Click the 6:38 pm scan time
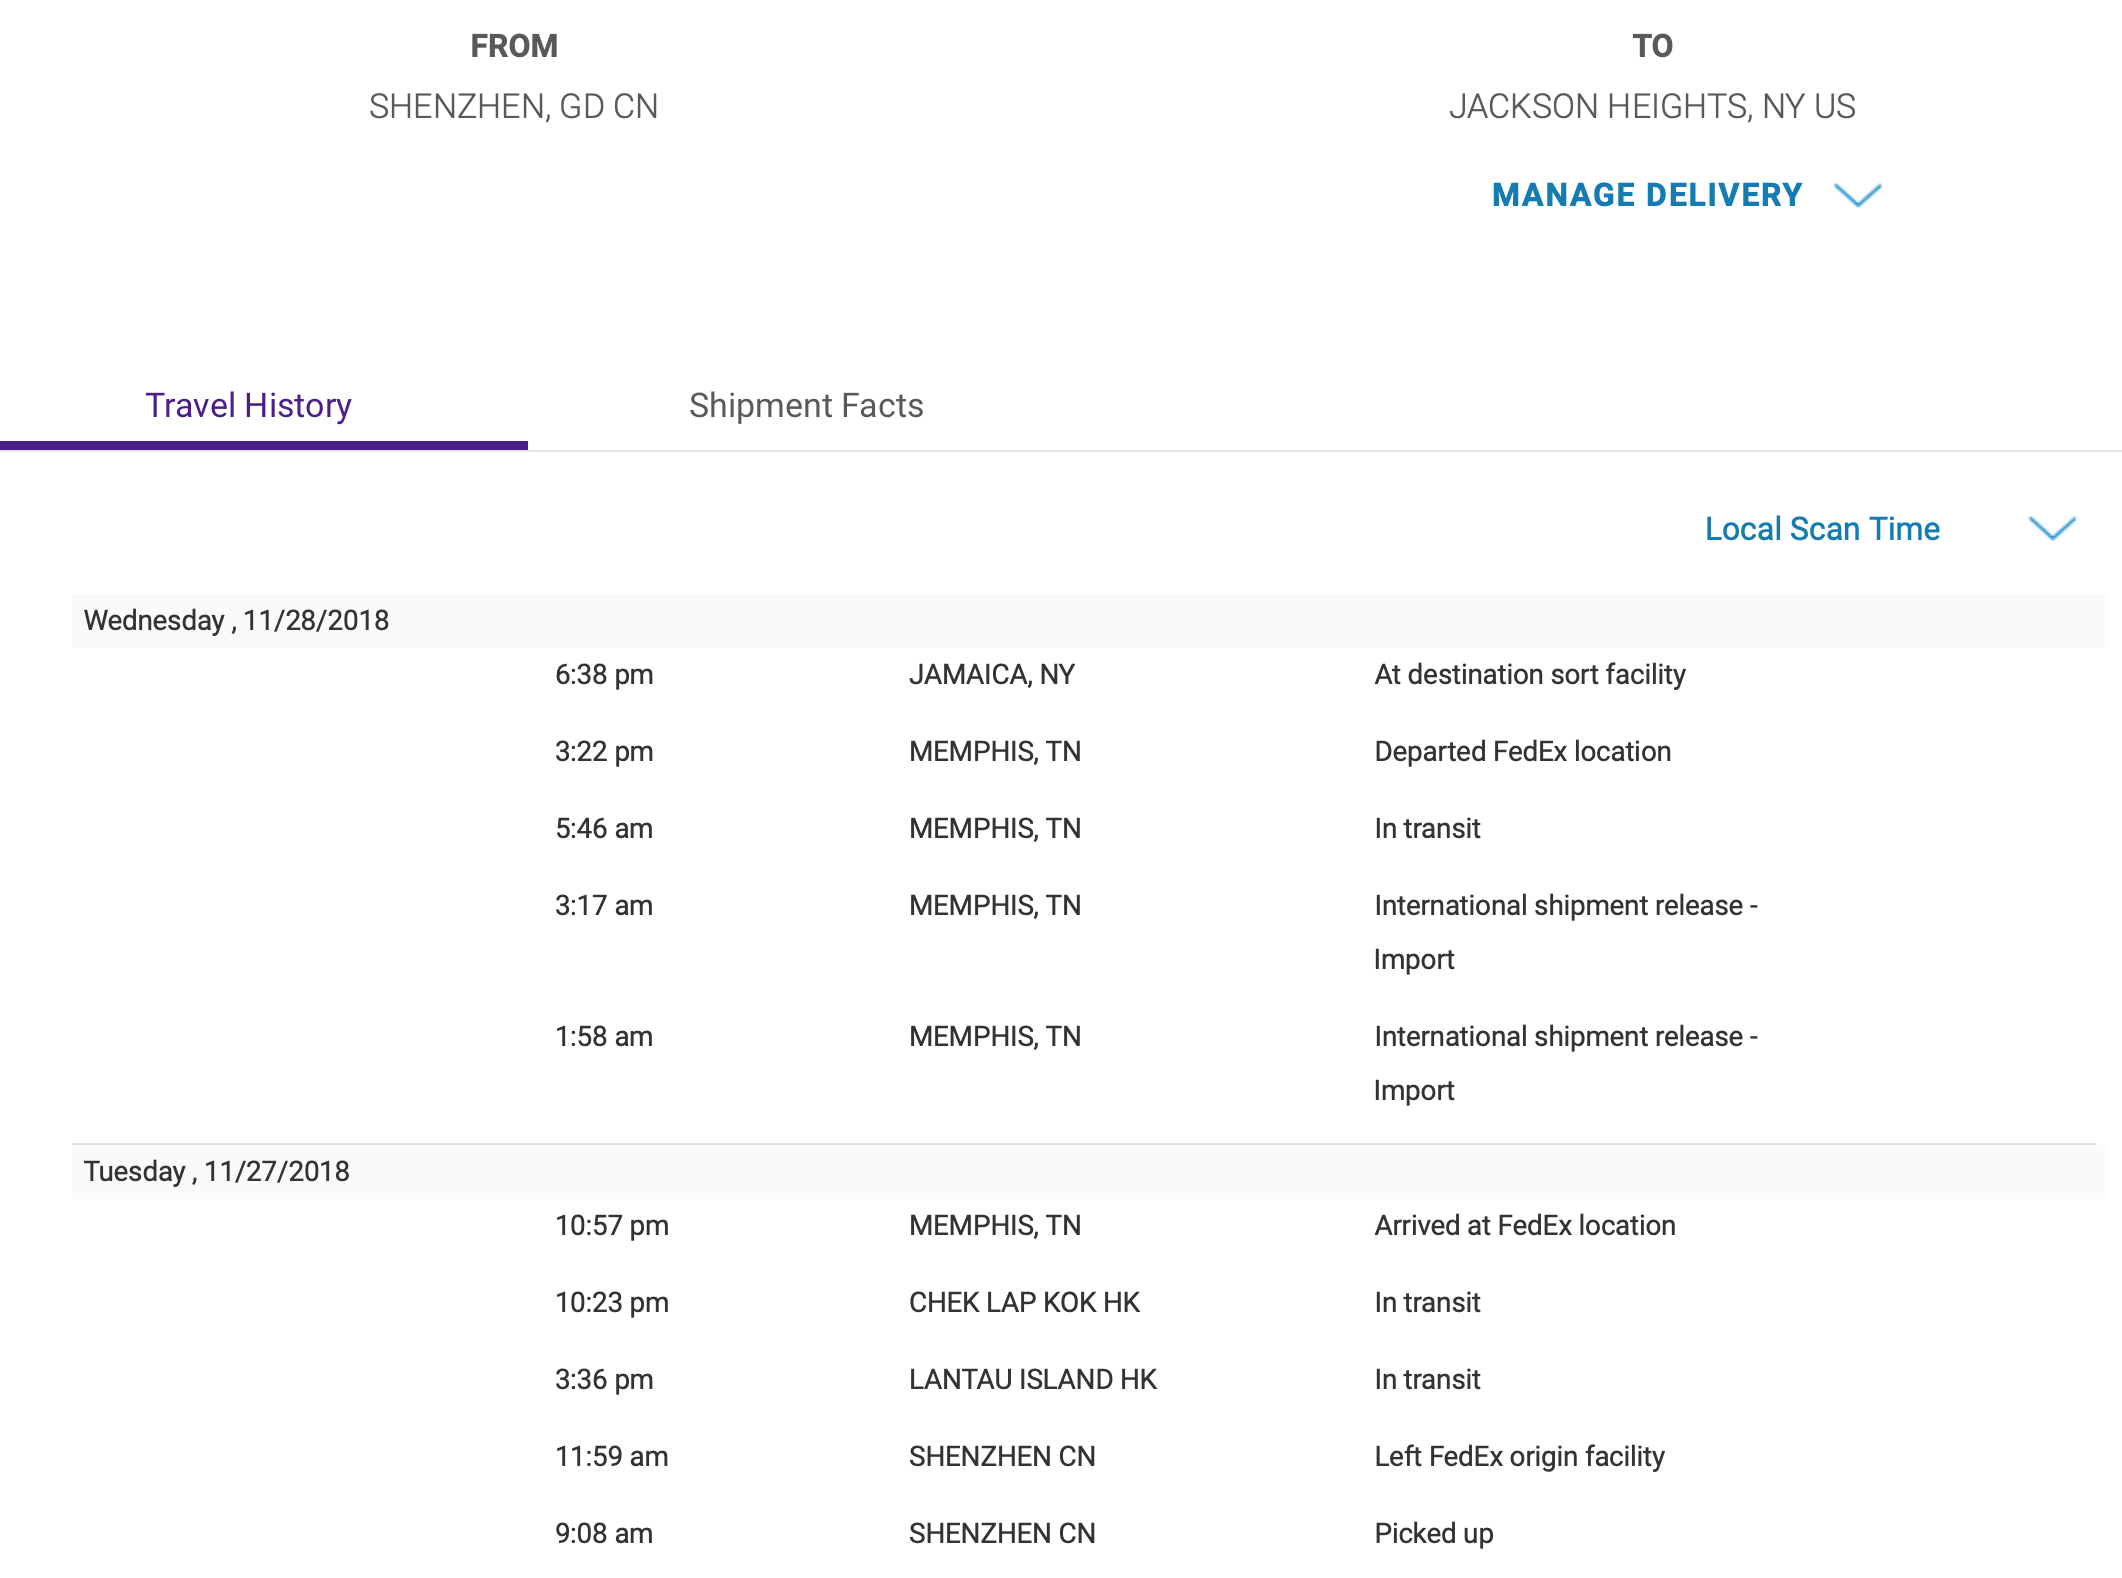2122x1578 pixels. [603, 675]
